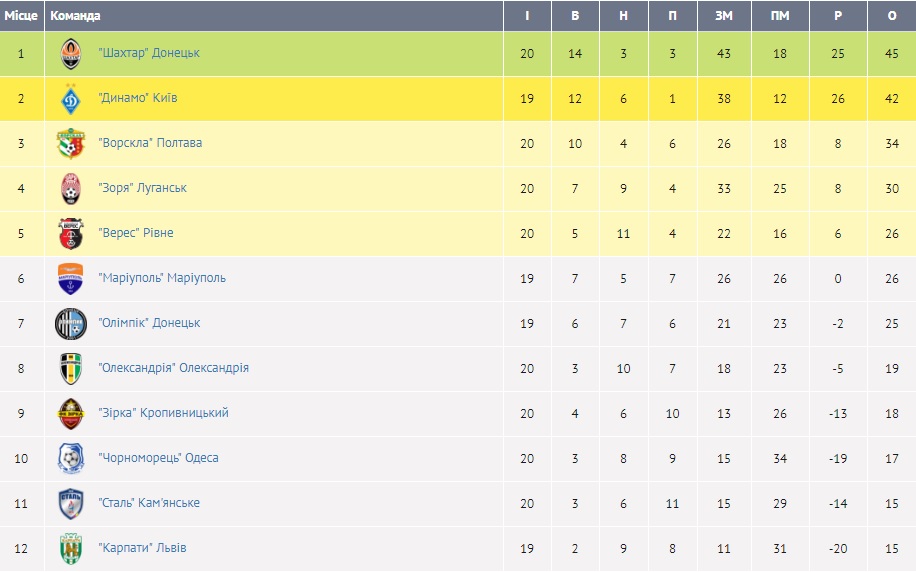Click the ЗМ goals scored header

[x=723, y=16]
